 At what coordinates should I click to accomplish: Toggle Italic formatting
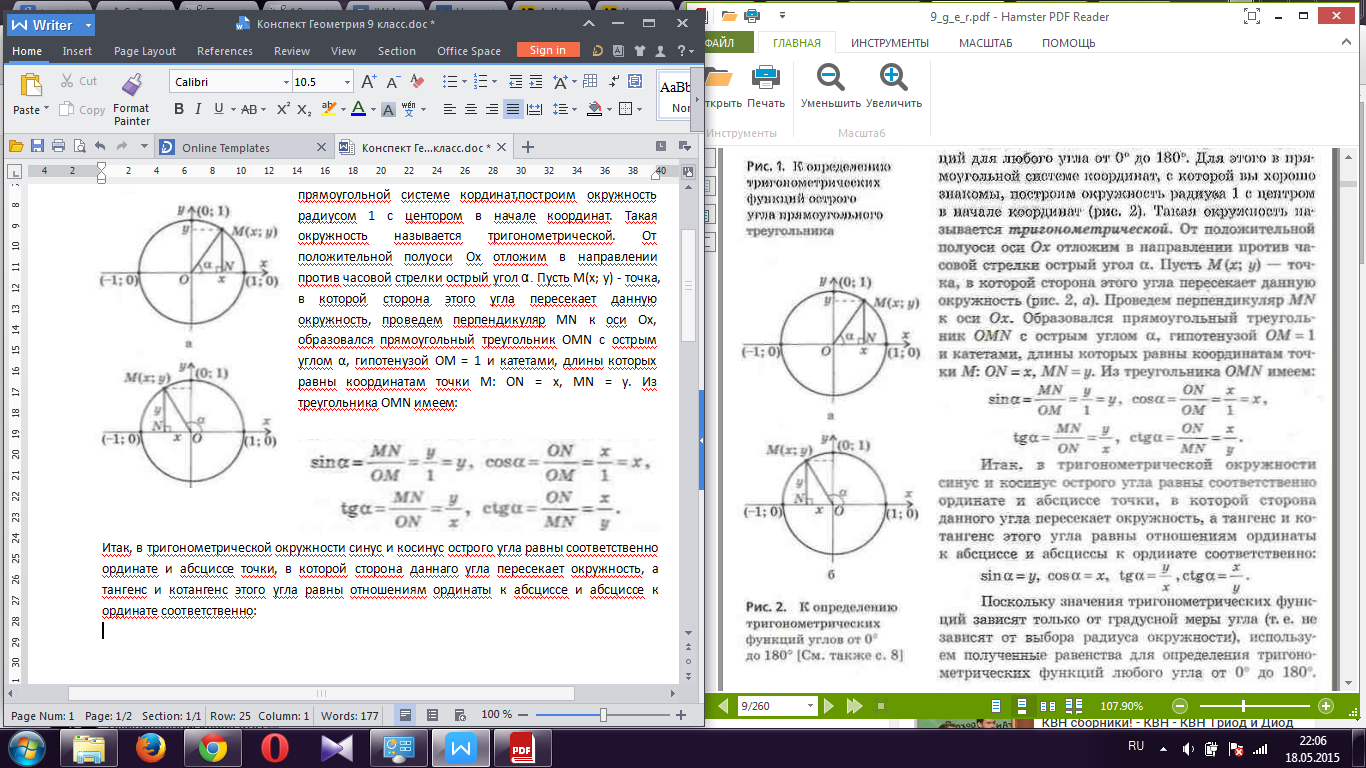coord(199,109)
